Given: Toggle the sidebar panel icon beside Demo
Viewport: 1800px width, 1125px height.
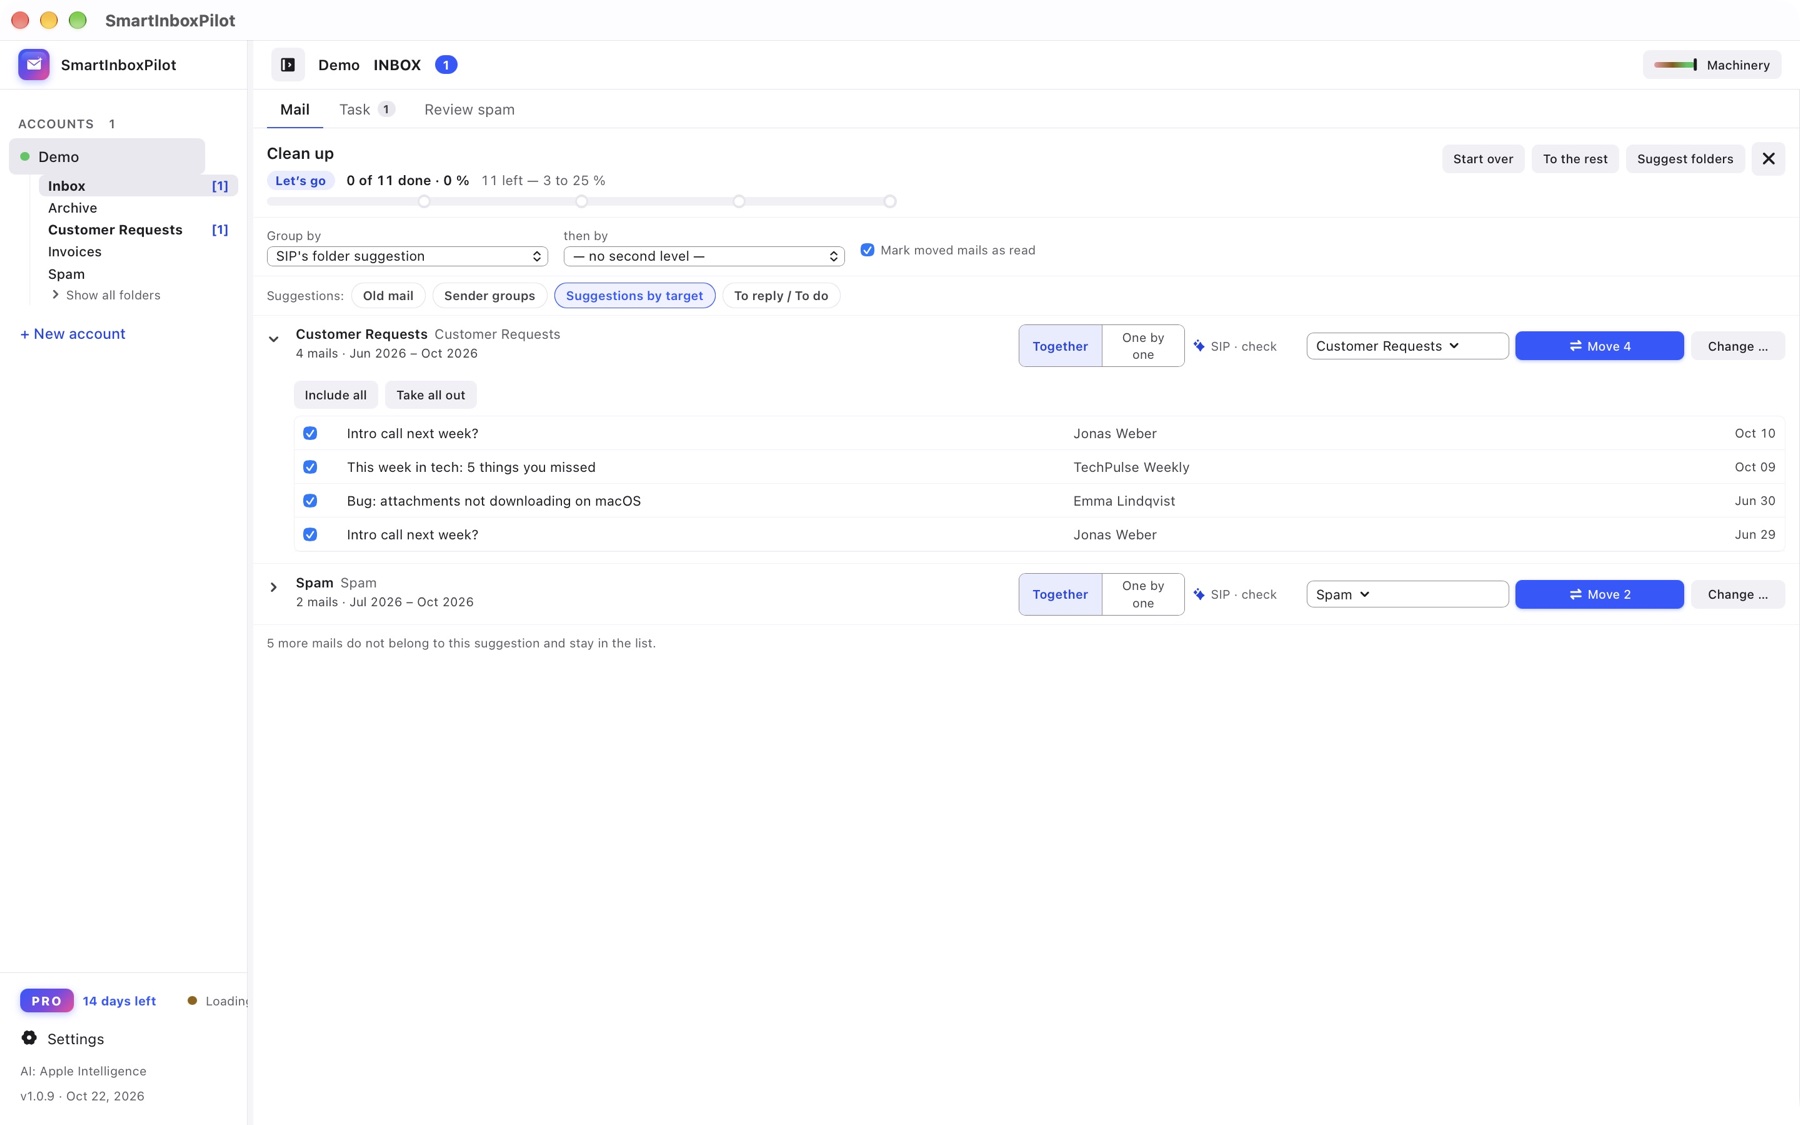Looking at the screenshot, I should pos(288,65).
